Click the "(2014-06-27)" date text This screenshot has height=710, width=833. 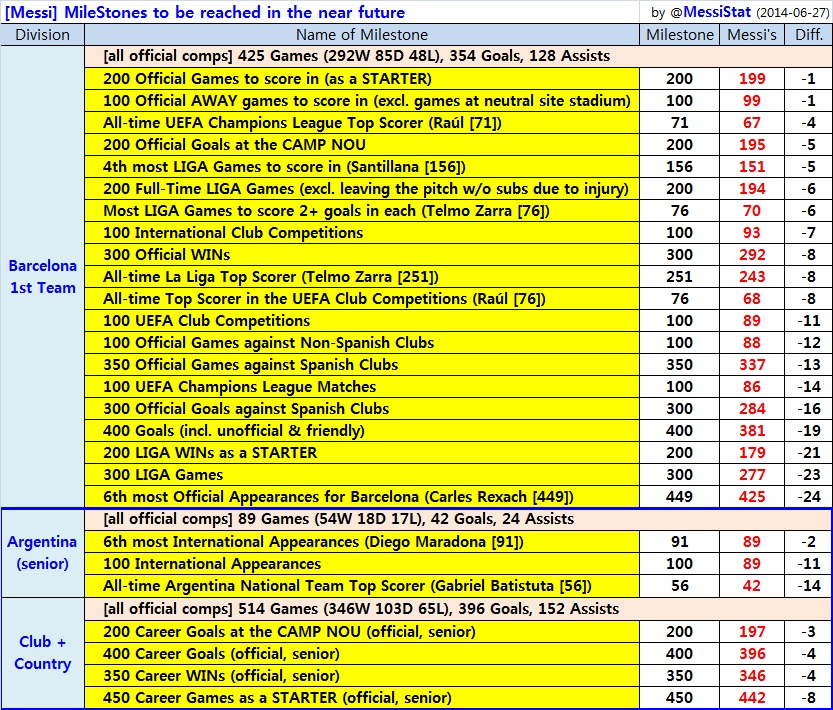point(792,13)
